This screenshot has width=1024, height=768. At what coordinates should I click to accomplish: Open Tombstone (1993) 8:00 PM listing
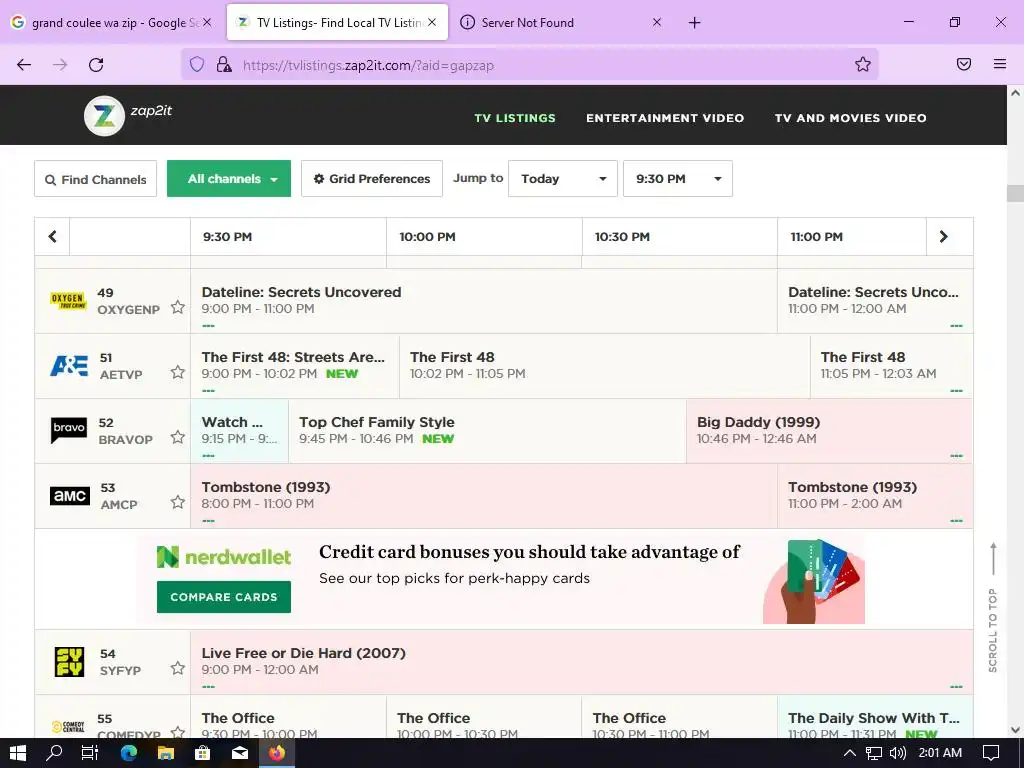pyautogui.click(x=483, y=496)
